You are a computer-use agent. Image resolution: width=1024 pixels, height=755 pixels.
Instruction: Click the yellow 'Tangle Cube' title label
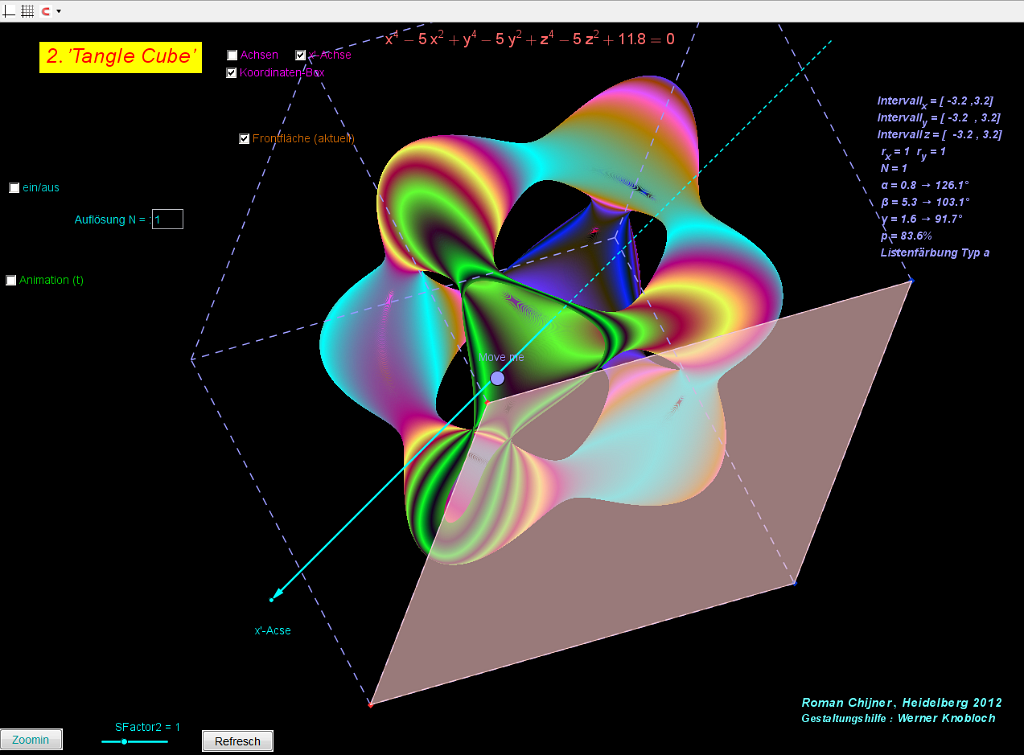point(120,57)
